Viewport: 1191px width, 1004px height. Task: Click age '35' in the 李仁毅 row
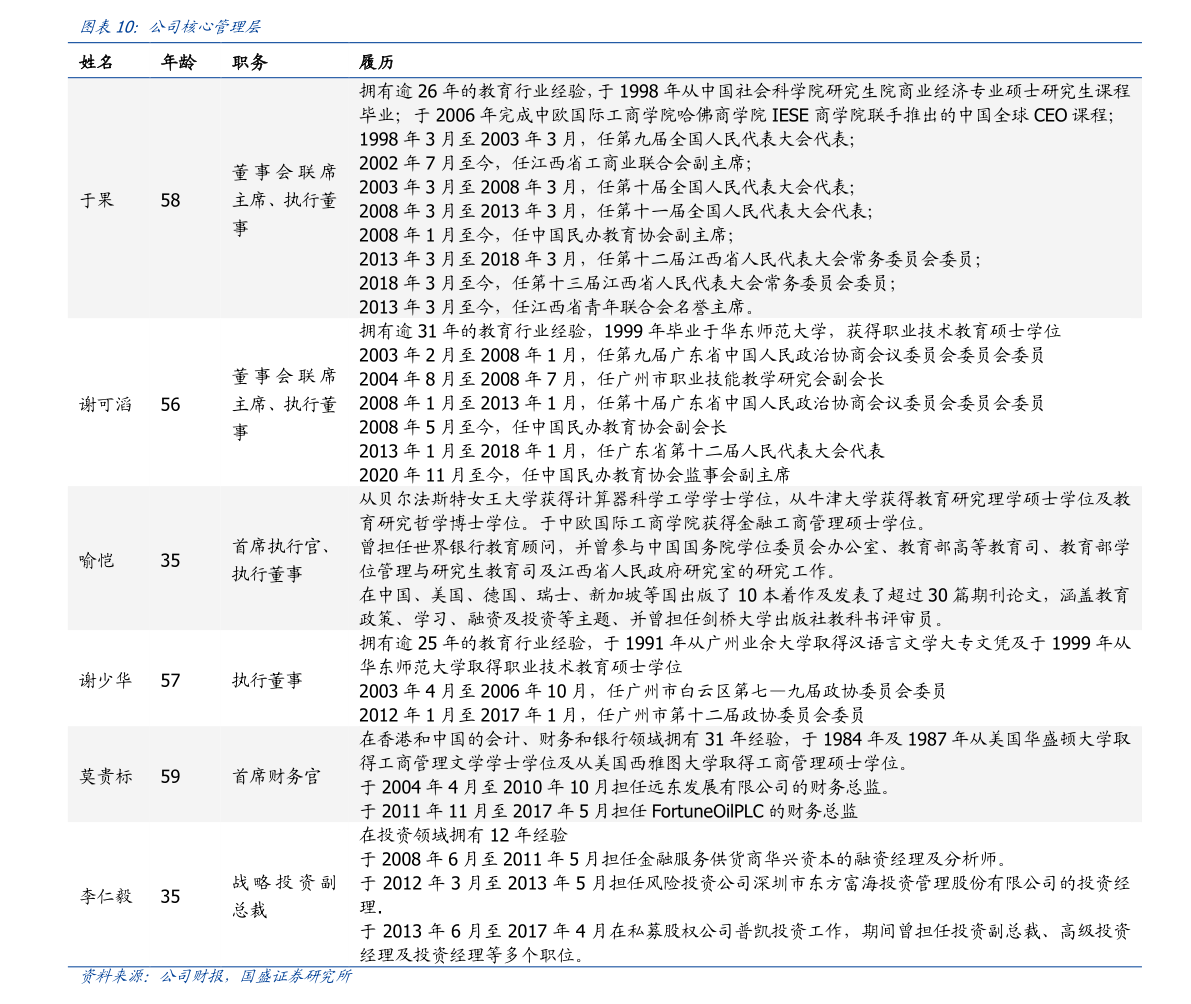pos(170,896)
